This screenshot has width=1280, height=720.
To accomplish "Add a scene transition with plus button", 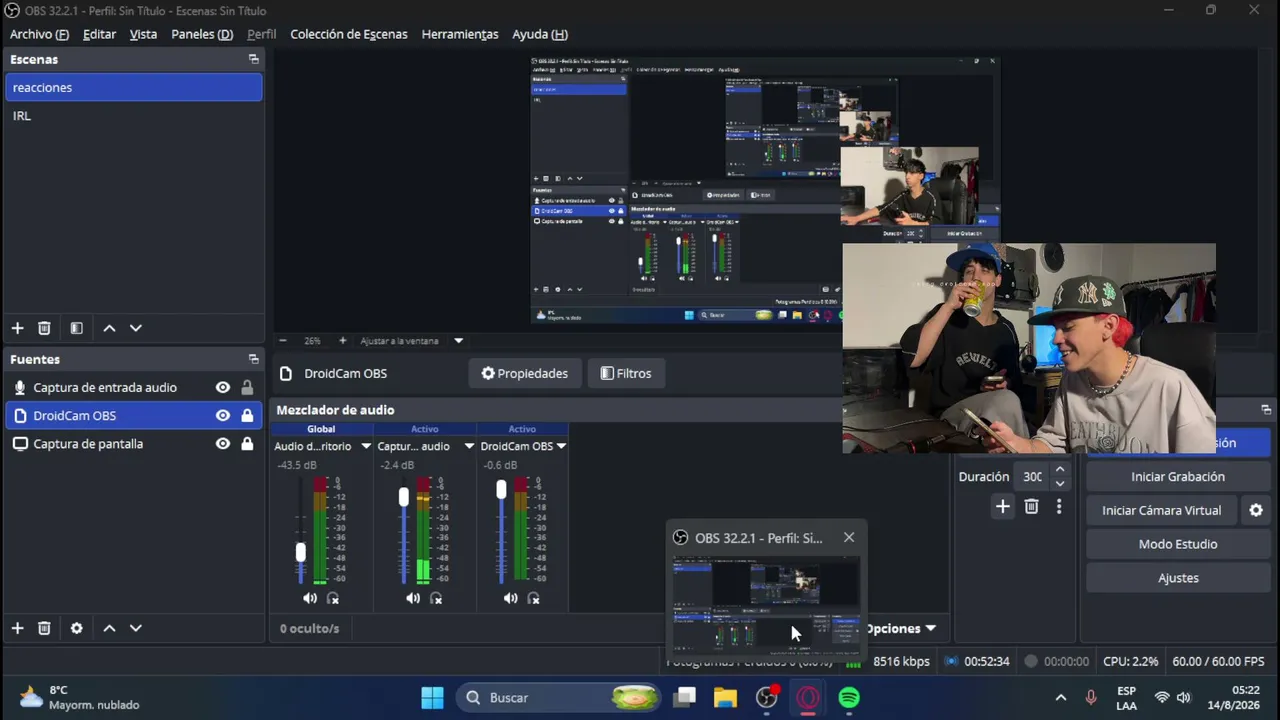I will tap(1002, 507).
